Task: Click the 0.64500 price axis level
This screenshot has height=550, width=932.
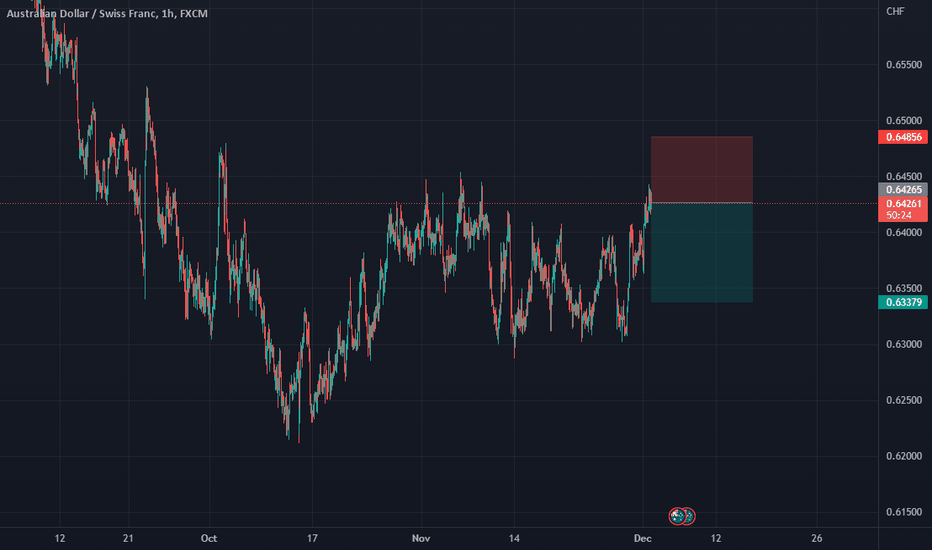Action: tap(903, 177)
